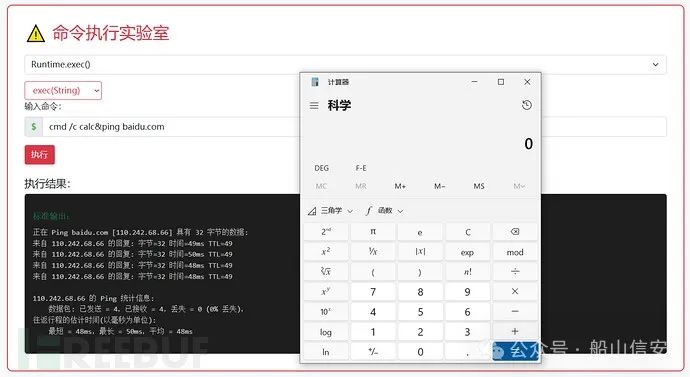The height and width of the screenshot is (377, 690).
Task: Click the '执行结果:' label text
Action: [48, 184]
